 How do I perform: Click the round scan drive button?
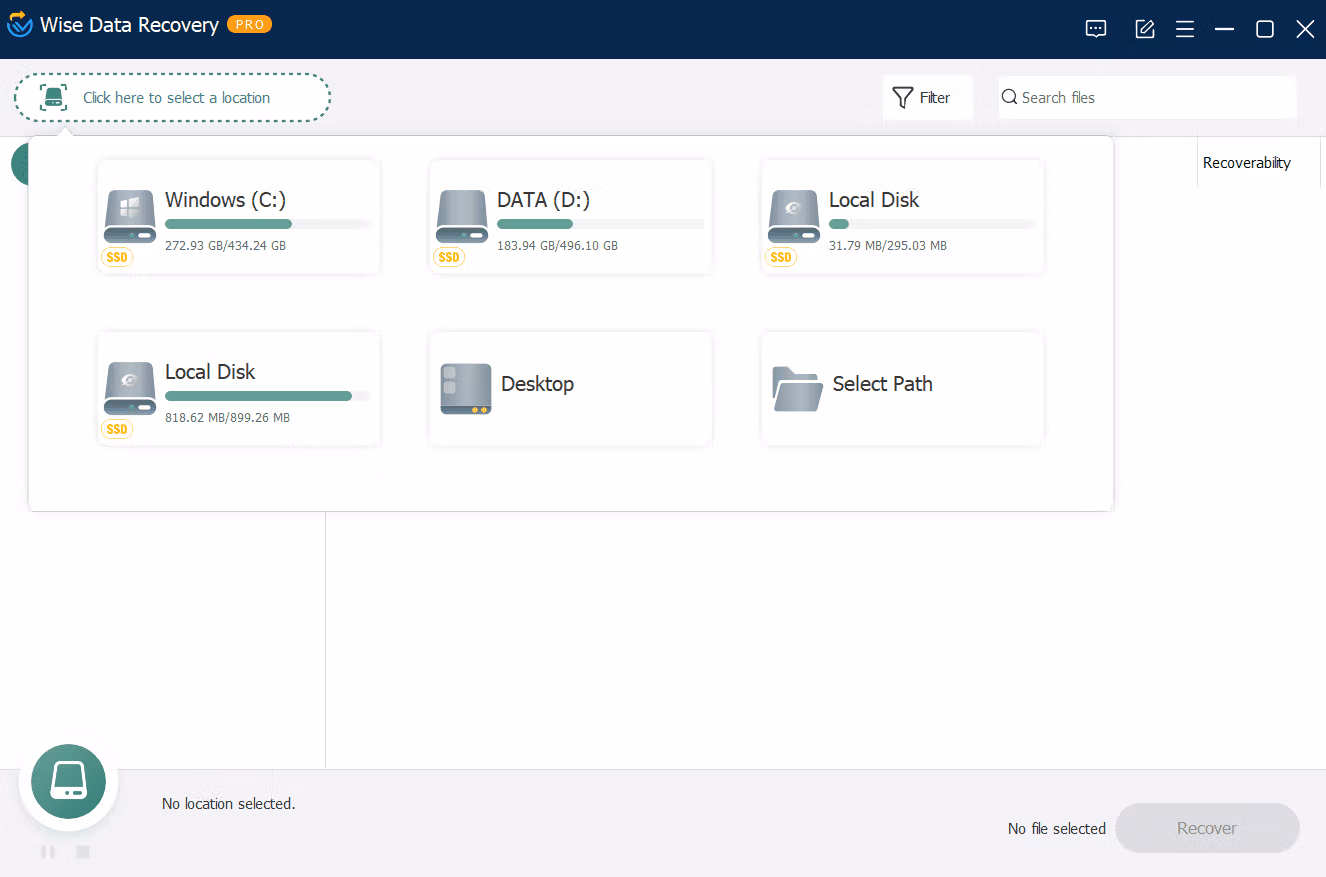pyautogui.click(x=68, y=782)
